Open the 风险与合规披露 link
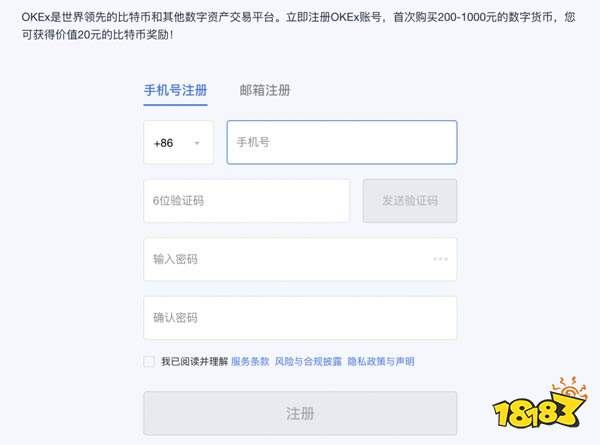Image resolution: width=600 pixels, height=445 pixels. coord(308,361)
